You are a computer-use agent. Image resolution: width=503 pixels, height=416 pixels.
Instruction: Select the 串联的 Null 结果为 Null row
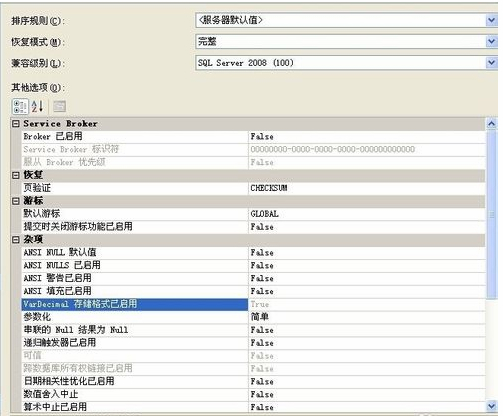[135, 330]
